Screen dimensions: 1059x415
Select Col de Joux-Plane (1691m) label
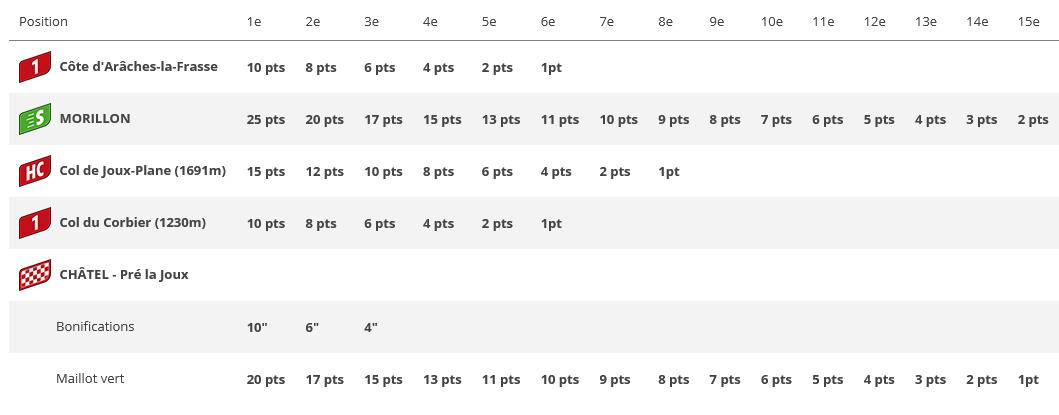[142, 171]
